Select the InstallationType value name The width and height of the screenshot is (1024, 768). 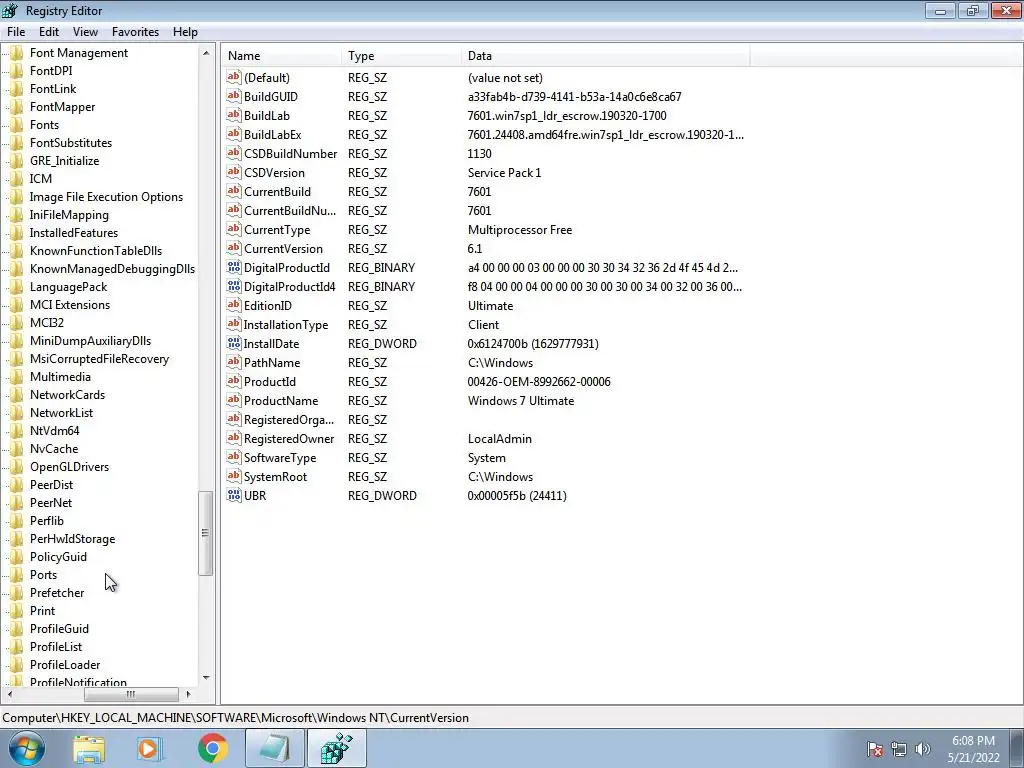pos(285,325)
